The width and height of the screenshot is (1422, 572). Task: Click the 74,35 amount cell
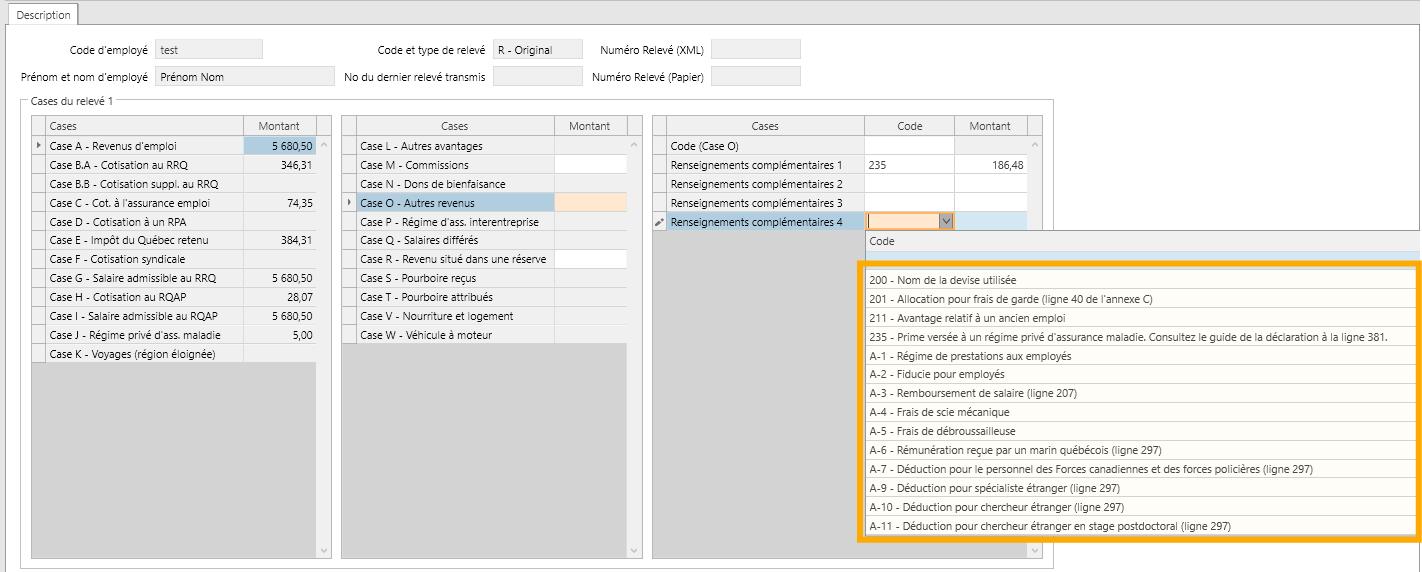(x=280, y=203)
